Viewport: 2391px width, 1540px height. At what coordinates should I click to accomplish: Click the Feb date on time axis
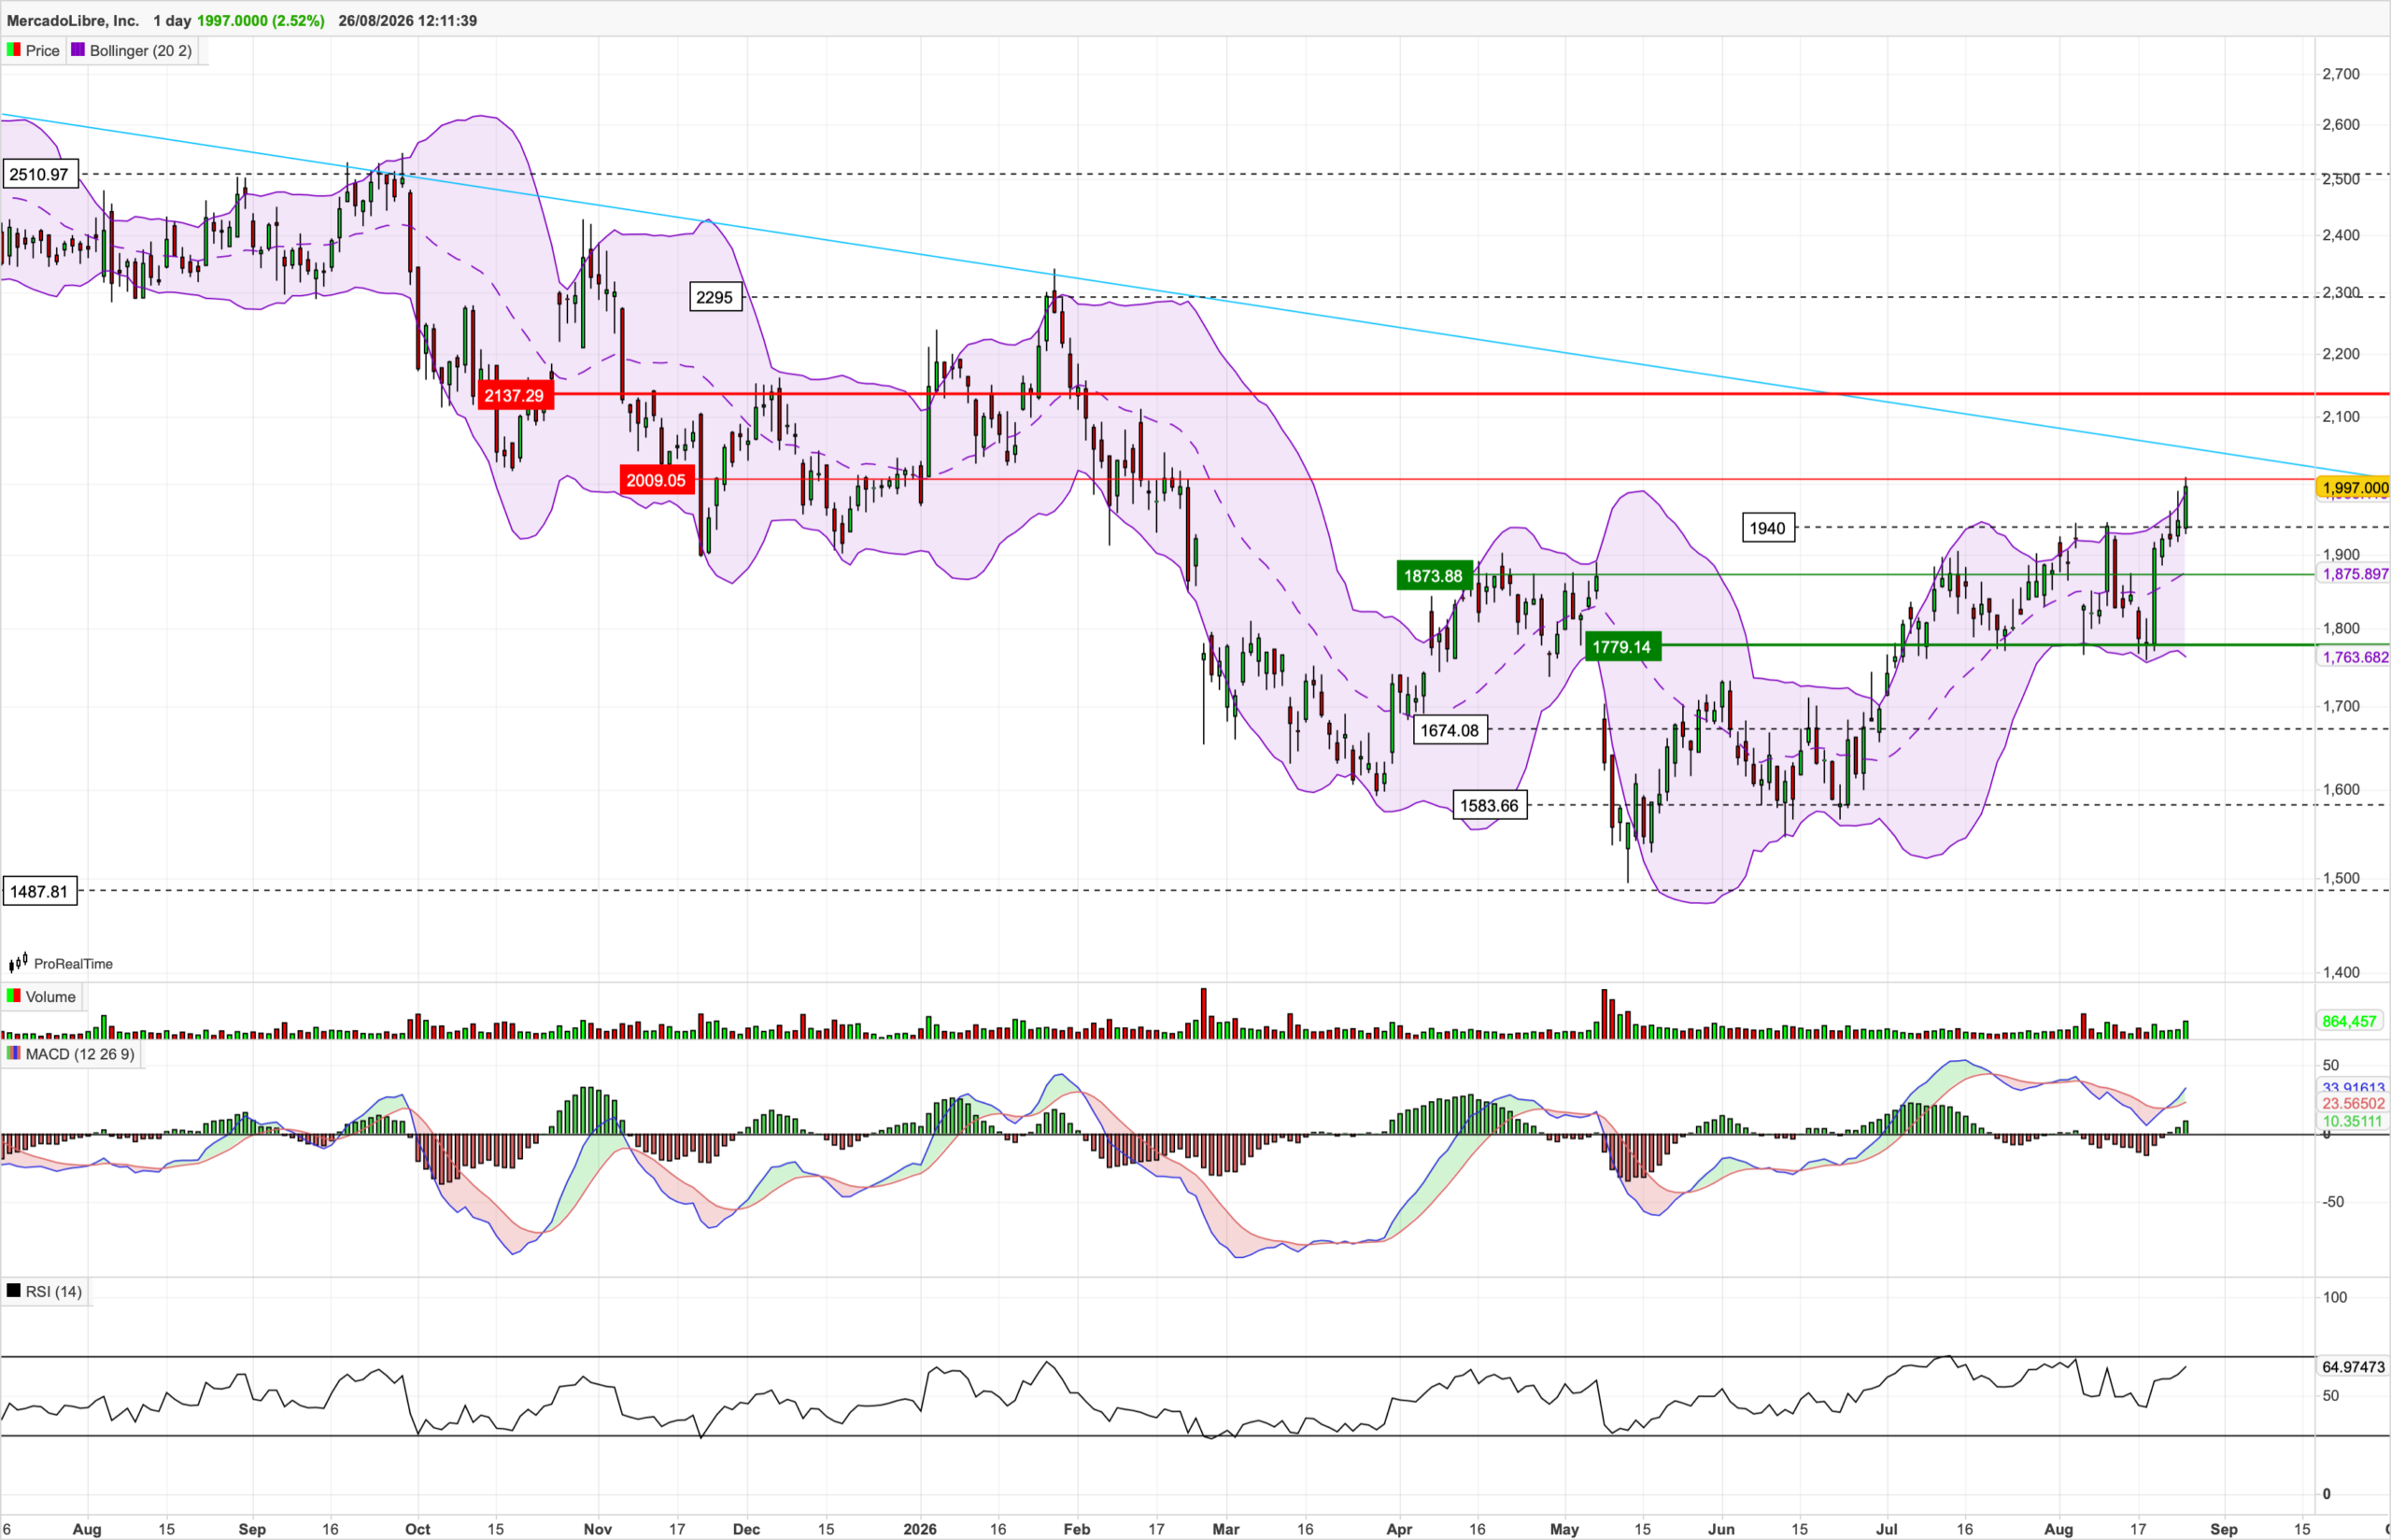pyautogui.click(x=1077, y=1529)
